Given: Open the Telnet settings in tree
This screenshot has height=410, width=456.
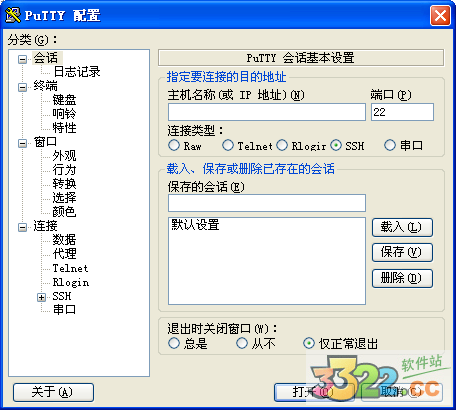Looking at the screenshot, I should (x=70, y=268).
